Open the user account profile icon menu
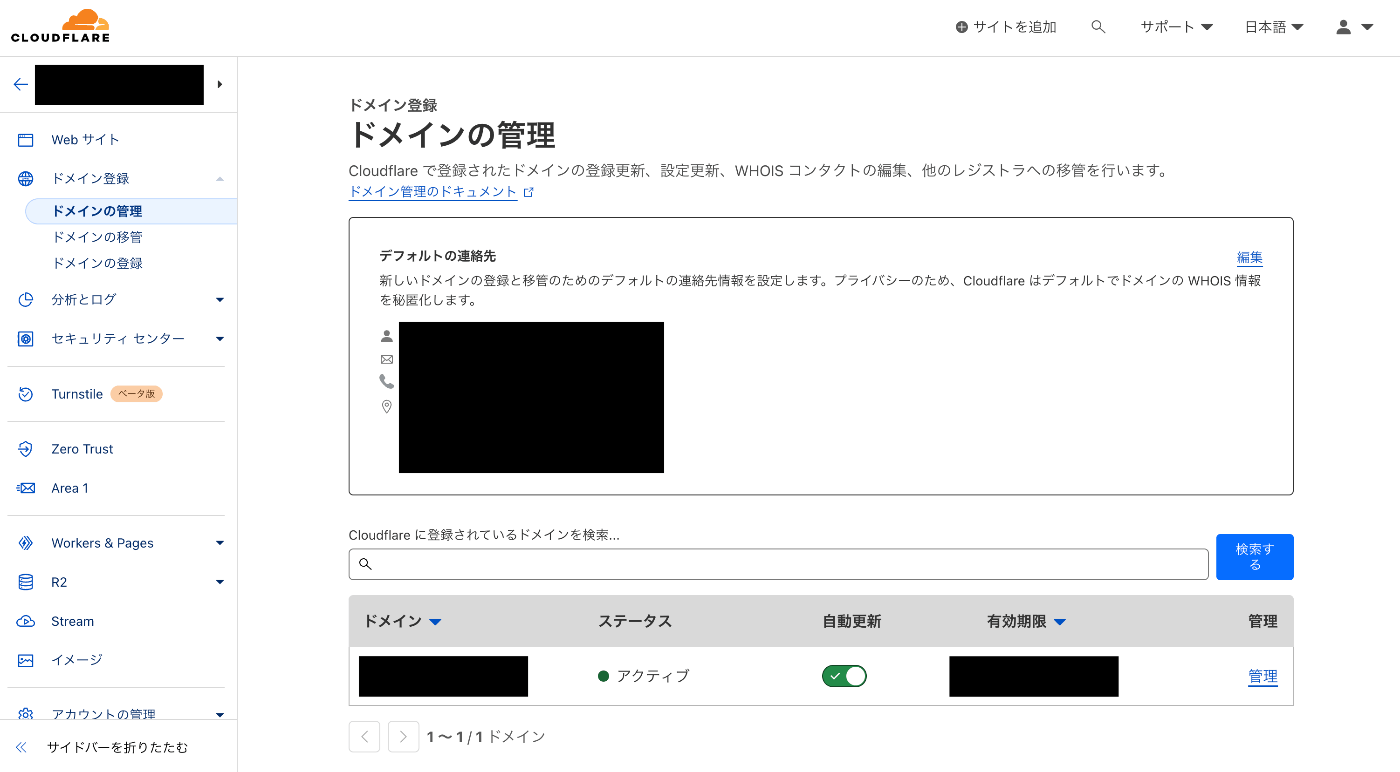The image size is (1400, 772). [1344, 27]
